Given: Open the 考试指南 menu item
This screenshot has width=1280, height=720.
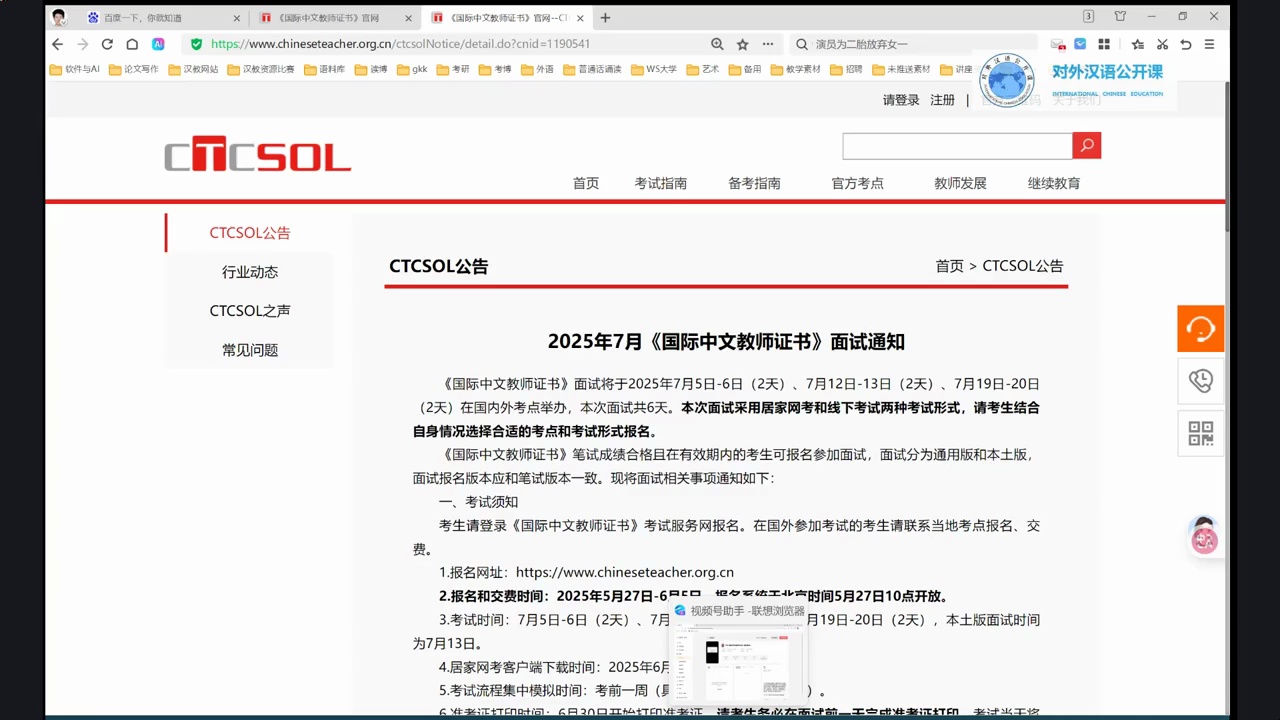Looking at the screenshot, I should coord(661,183).
